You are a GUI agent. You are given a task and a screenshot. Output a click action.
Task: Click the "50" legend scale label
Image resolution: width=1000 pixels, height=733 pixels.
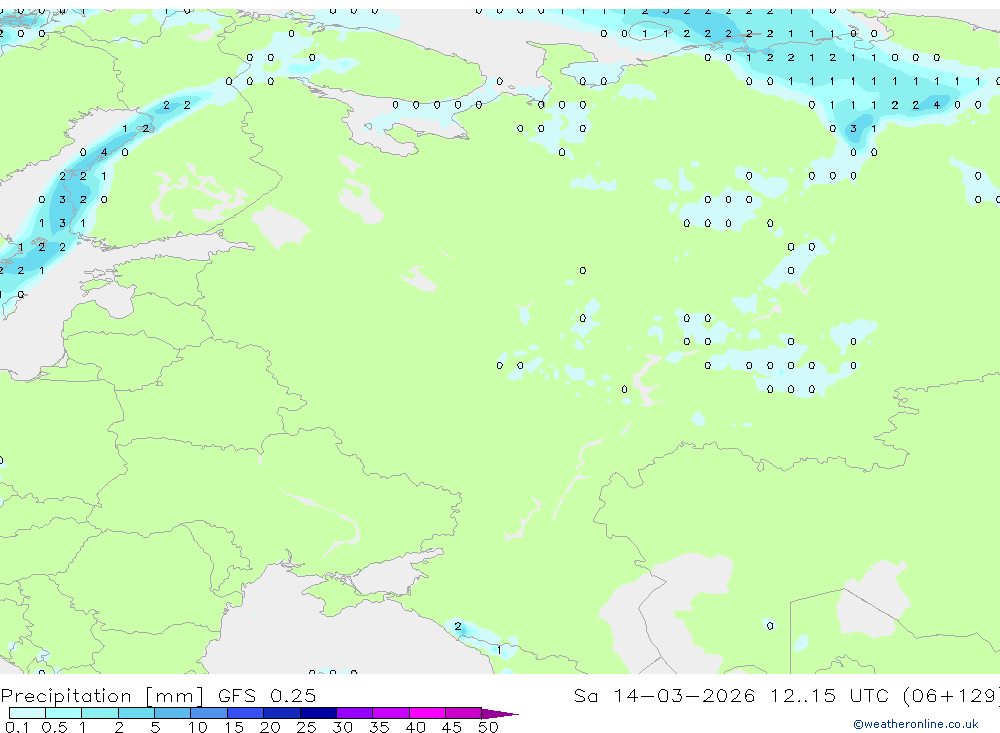(x=488, y=727)
